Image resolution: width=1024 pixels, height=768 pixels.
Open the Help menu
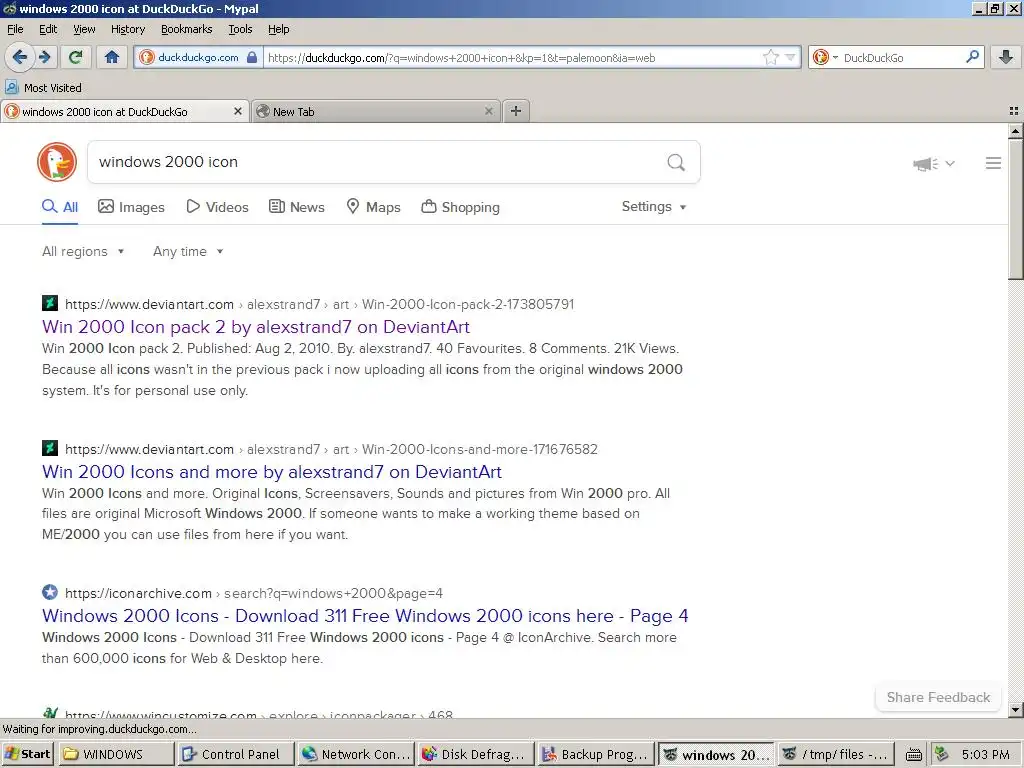(x=278, y=29)
